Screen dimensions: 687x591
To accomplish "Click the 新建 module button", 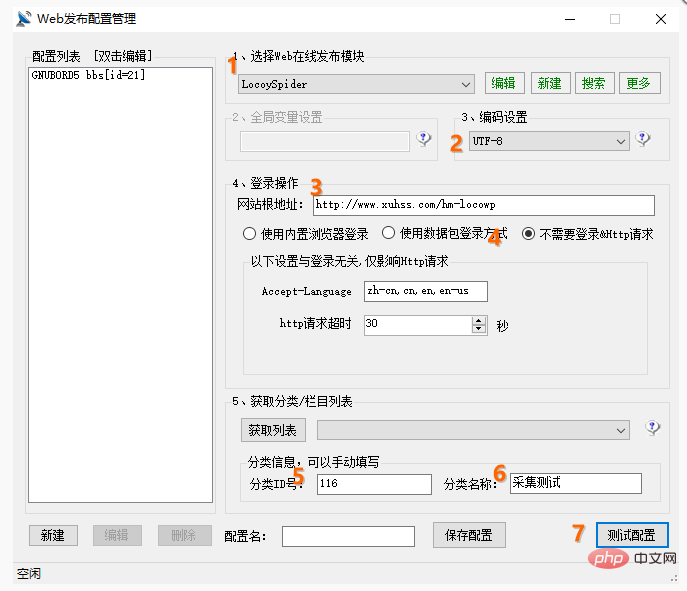I will pos(549,83).
